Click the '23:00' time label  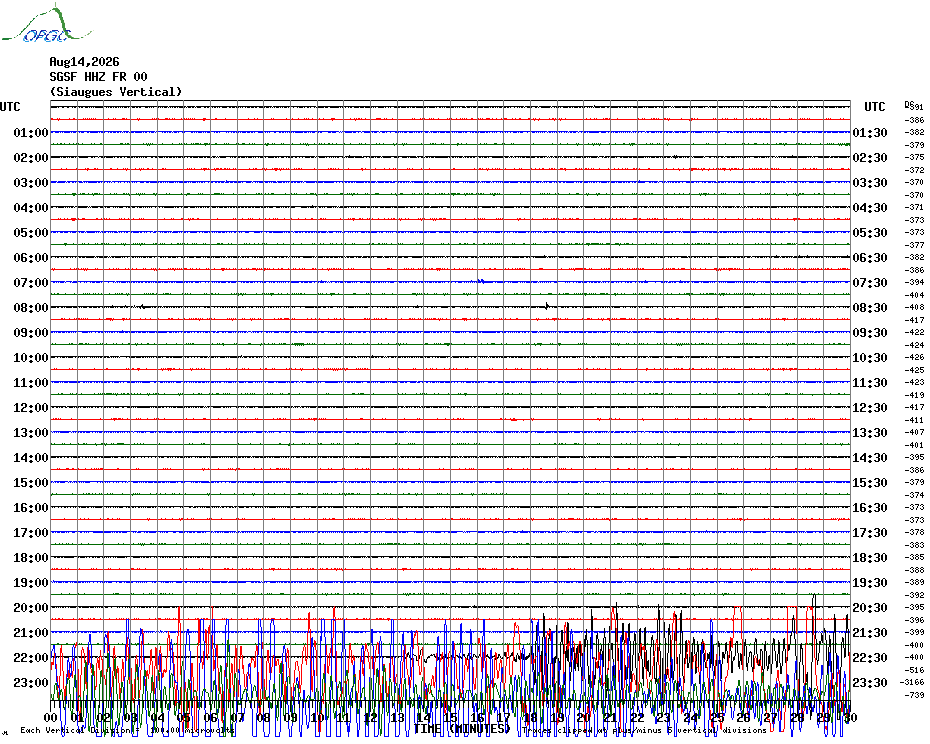click(x=31, y=682)
